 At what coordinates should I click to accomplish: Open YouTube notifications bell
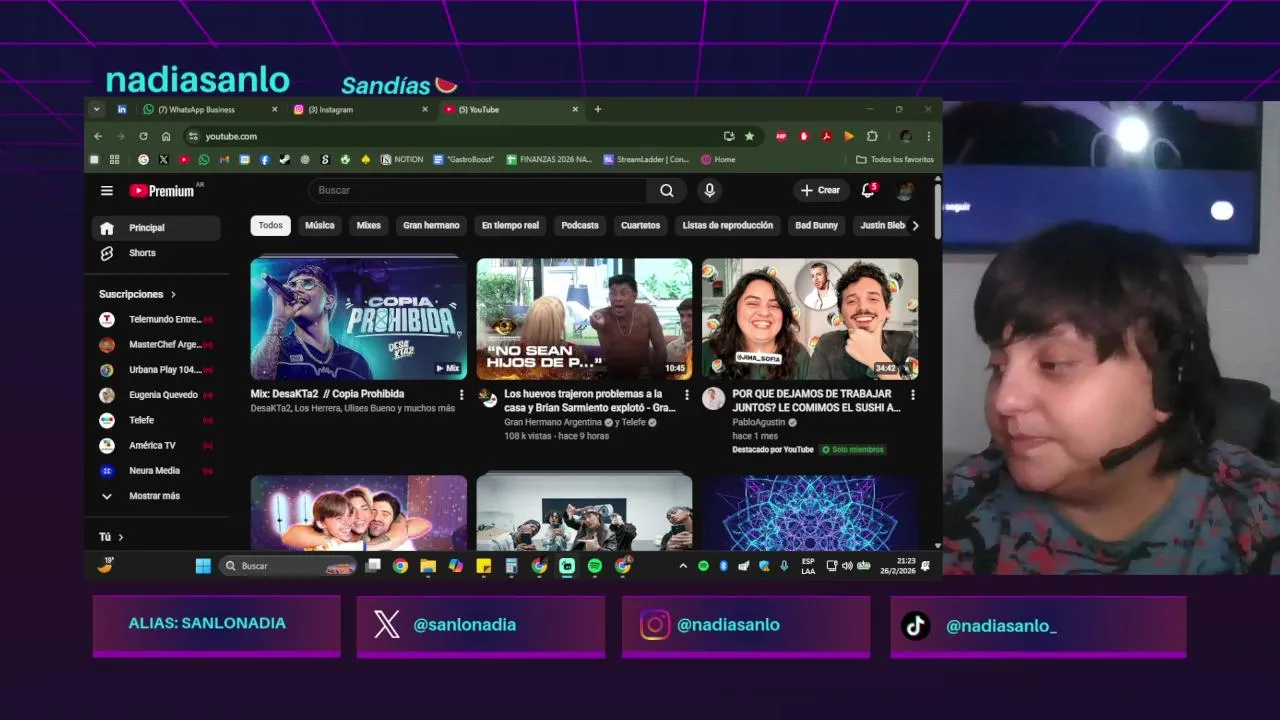[x=868, y=190]
